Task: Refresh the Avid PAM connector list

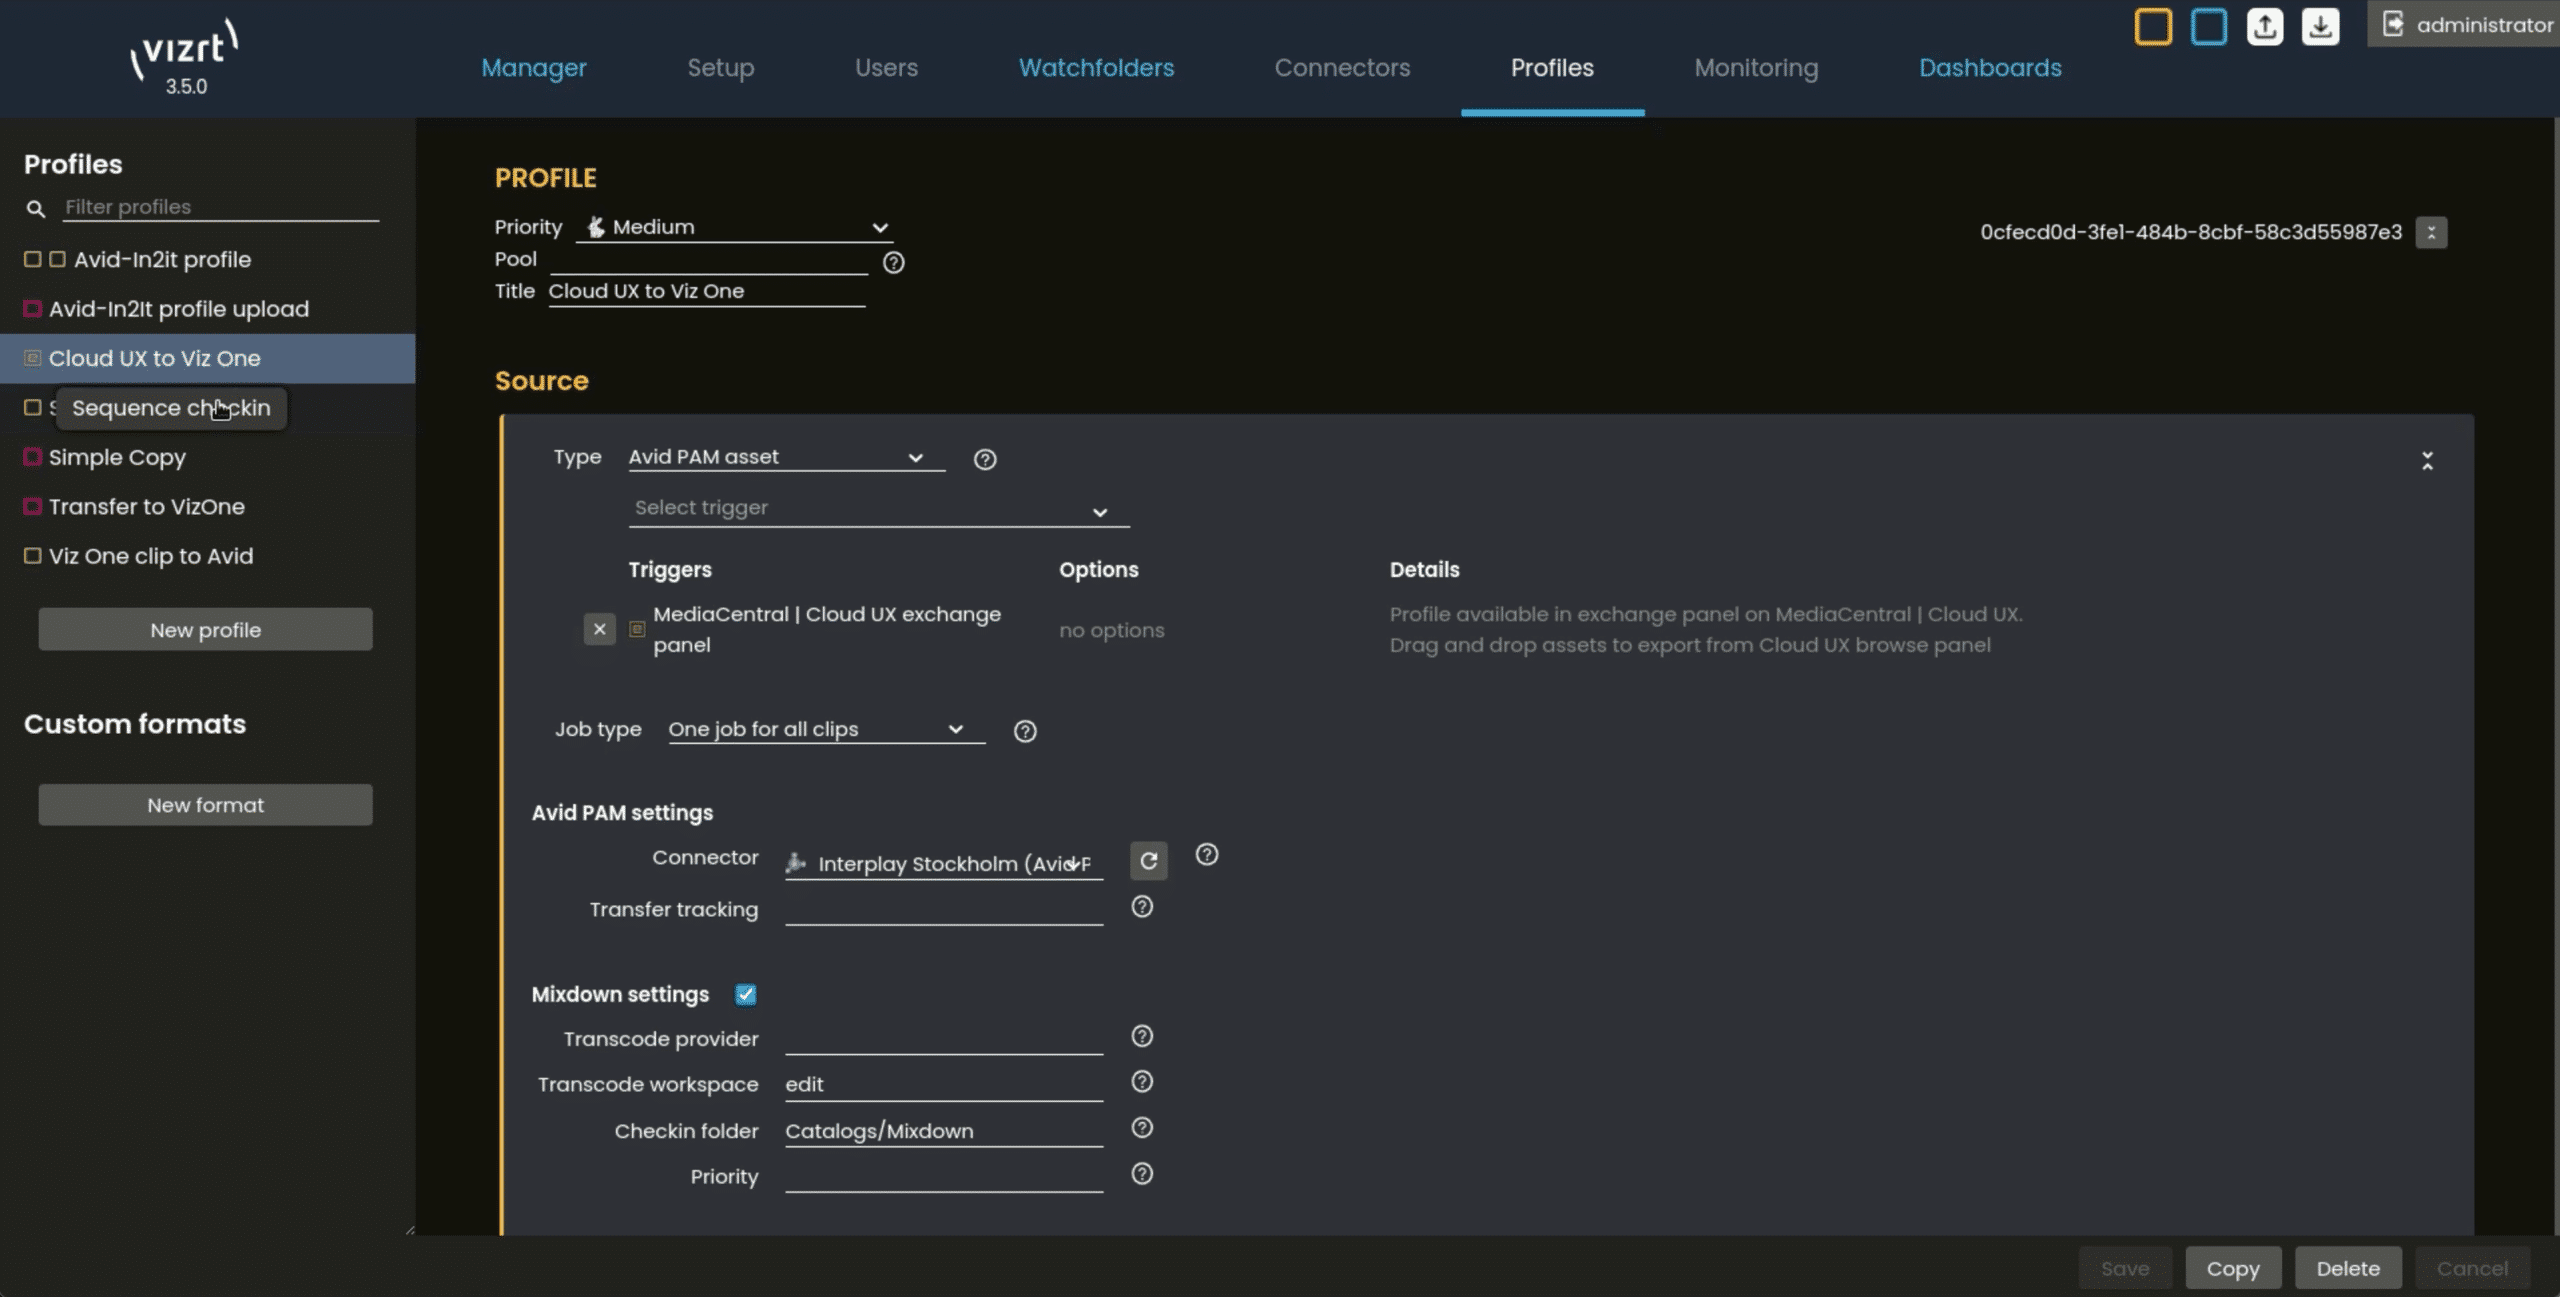Action: [x=1148, y=860]
